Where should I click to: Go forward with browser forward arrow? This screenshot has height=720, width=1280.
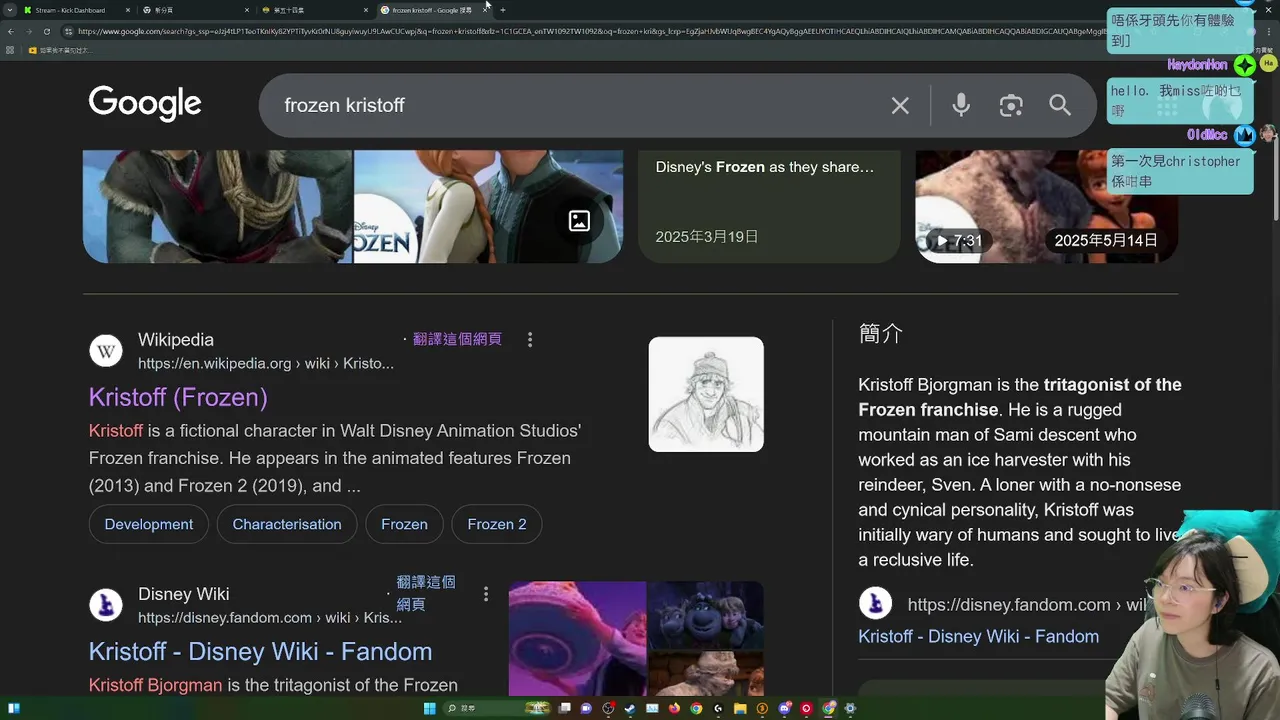tap(28, 31)
